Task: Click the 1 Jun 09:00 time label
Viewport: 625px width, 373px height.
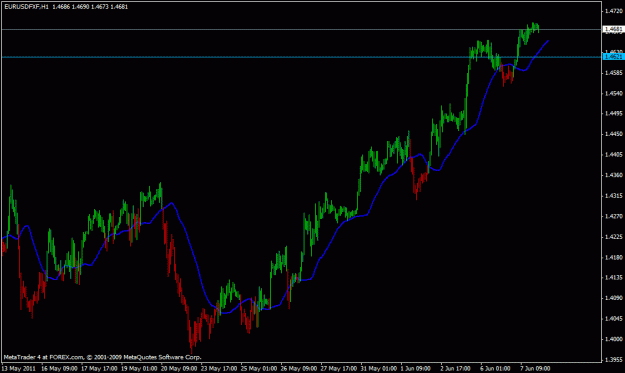Action: click(x=415, y=369)
